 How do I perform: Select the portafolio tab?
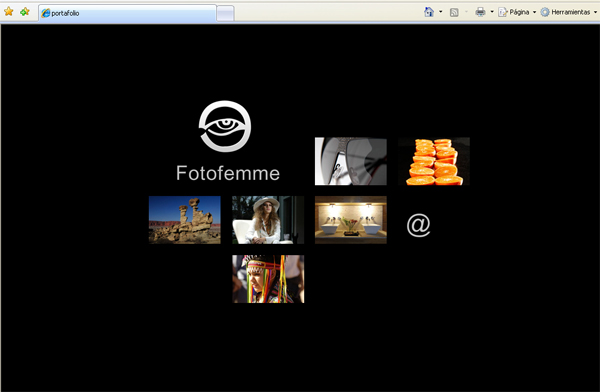pos(127,13)
